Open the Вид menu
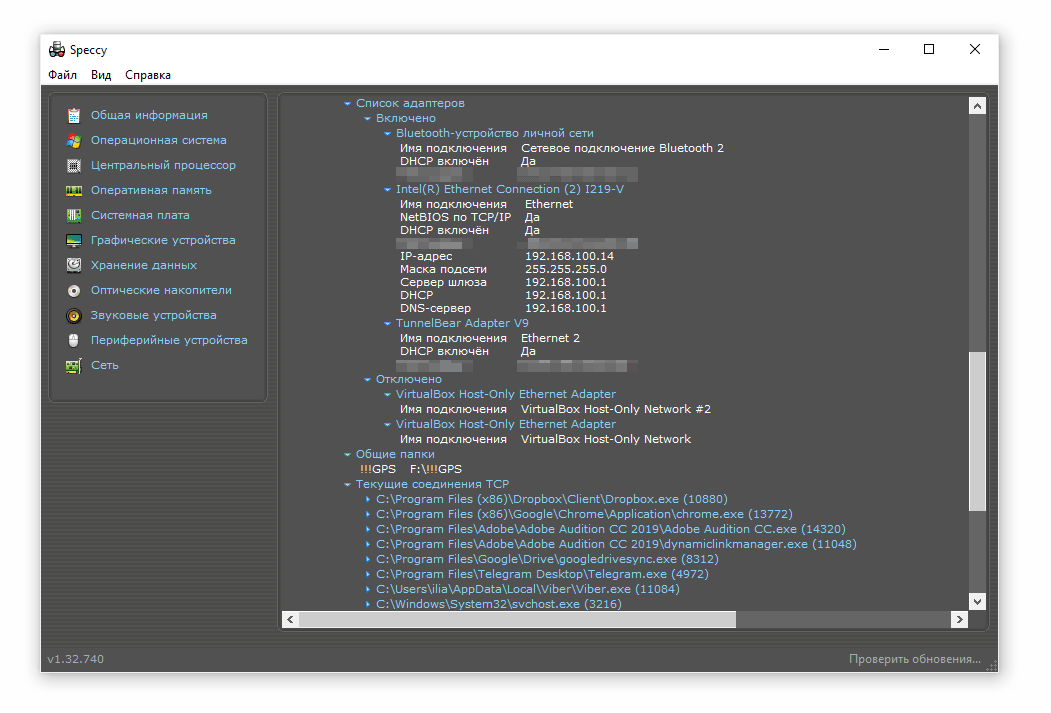This screenshot has height=713, width=1051. (x=101, y=75)
